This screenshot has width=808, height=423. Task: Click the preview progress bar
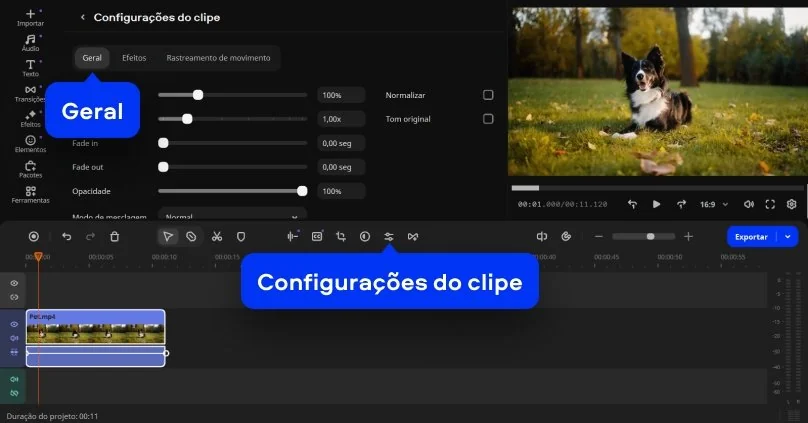pos(658,188)
